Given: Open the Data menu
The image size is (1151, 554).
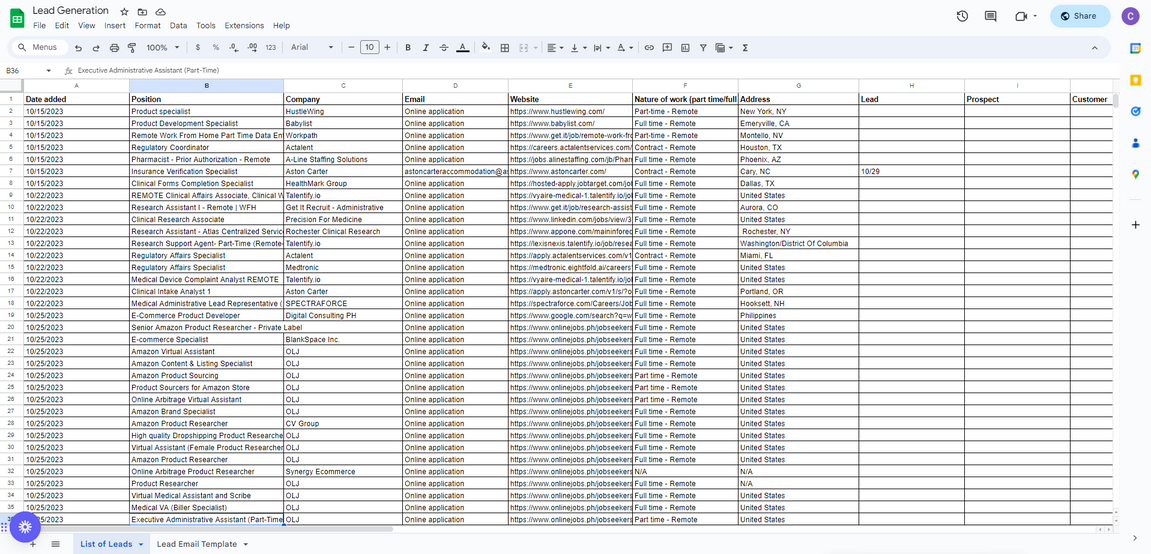Looking at the screenshot, I should coord(178,26).
